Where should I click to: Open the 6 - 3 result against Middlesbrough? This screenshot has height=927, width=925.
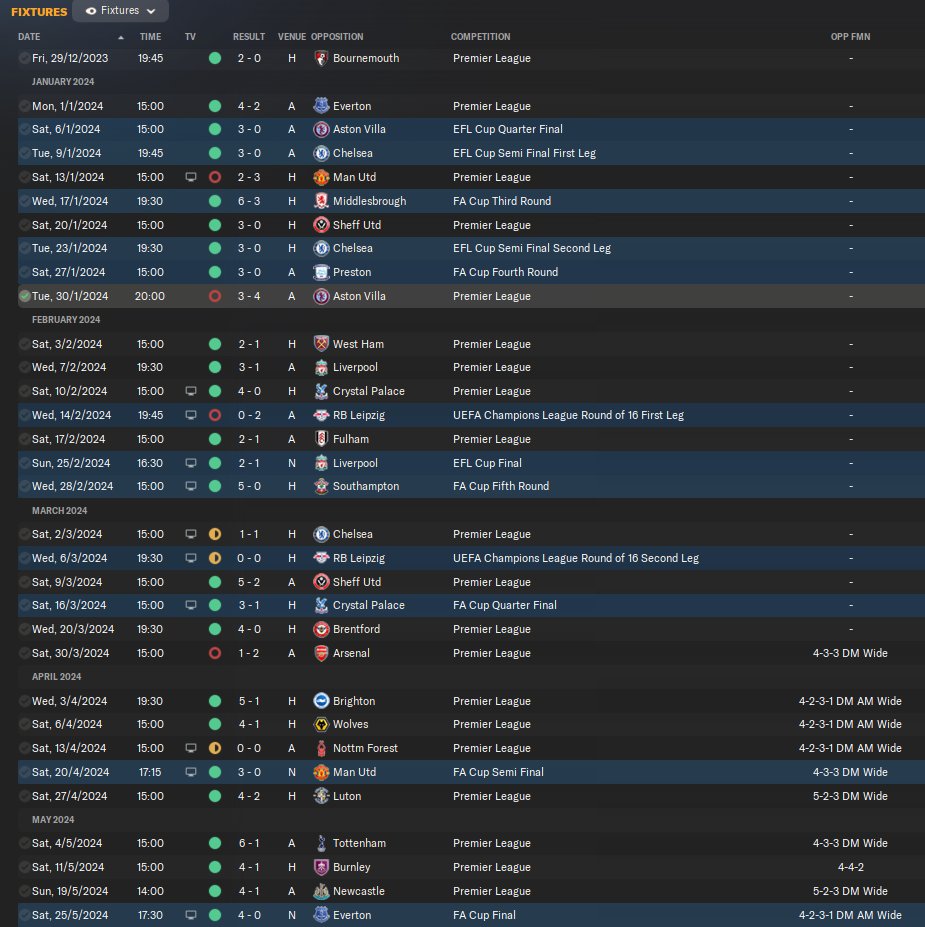coord(249,201)
